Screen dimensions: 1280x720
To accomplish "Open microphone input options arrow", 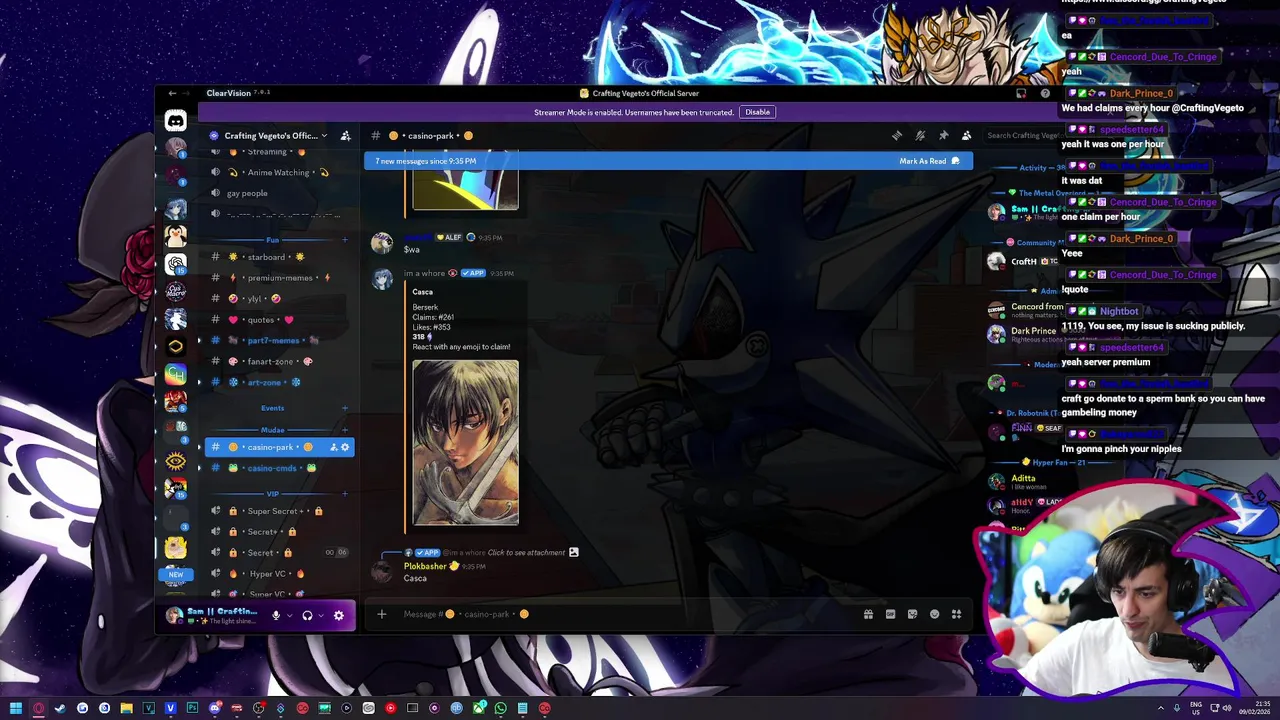I will tap(289, 616).
